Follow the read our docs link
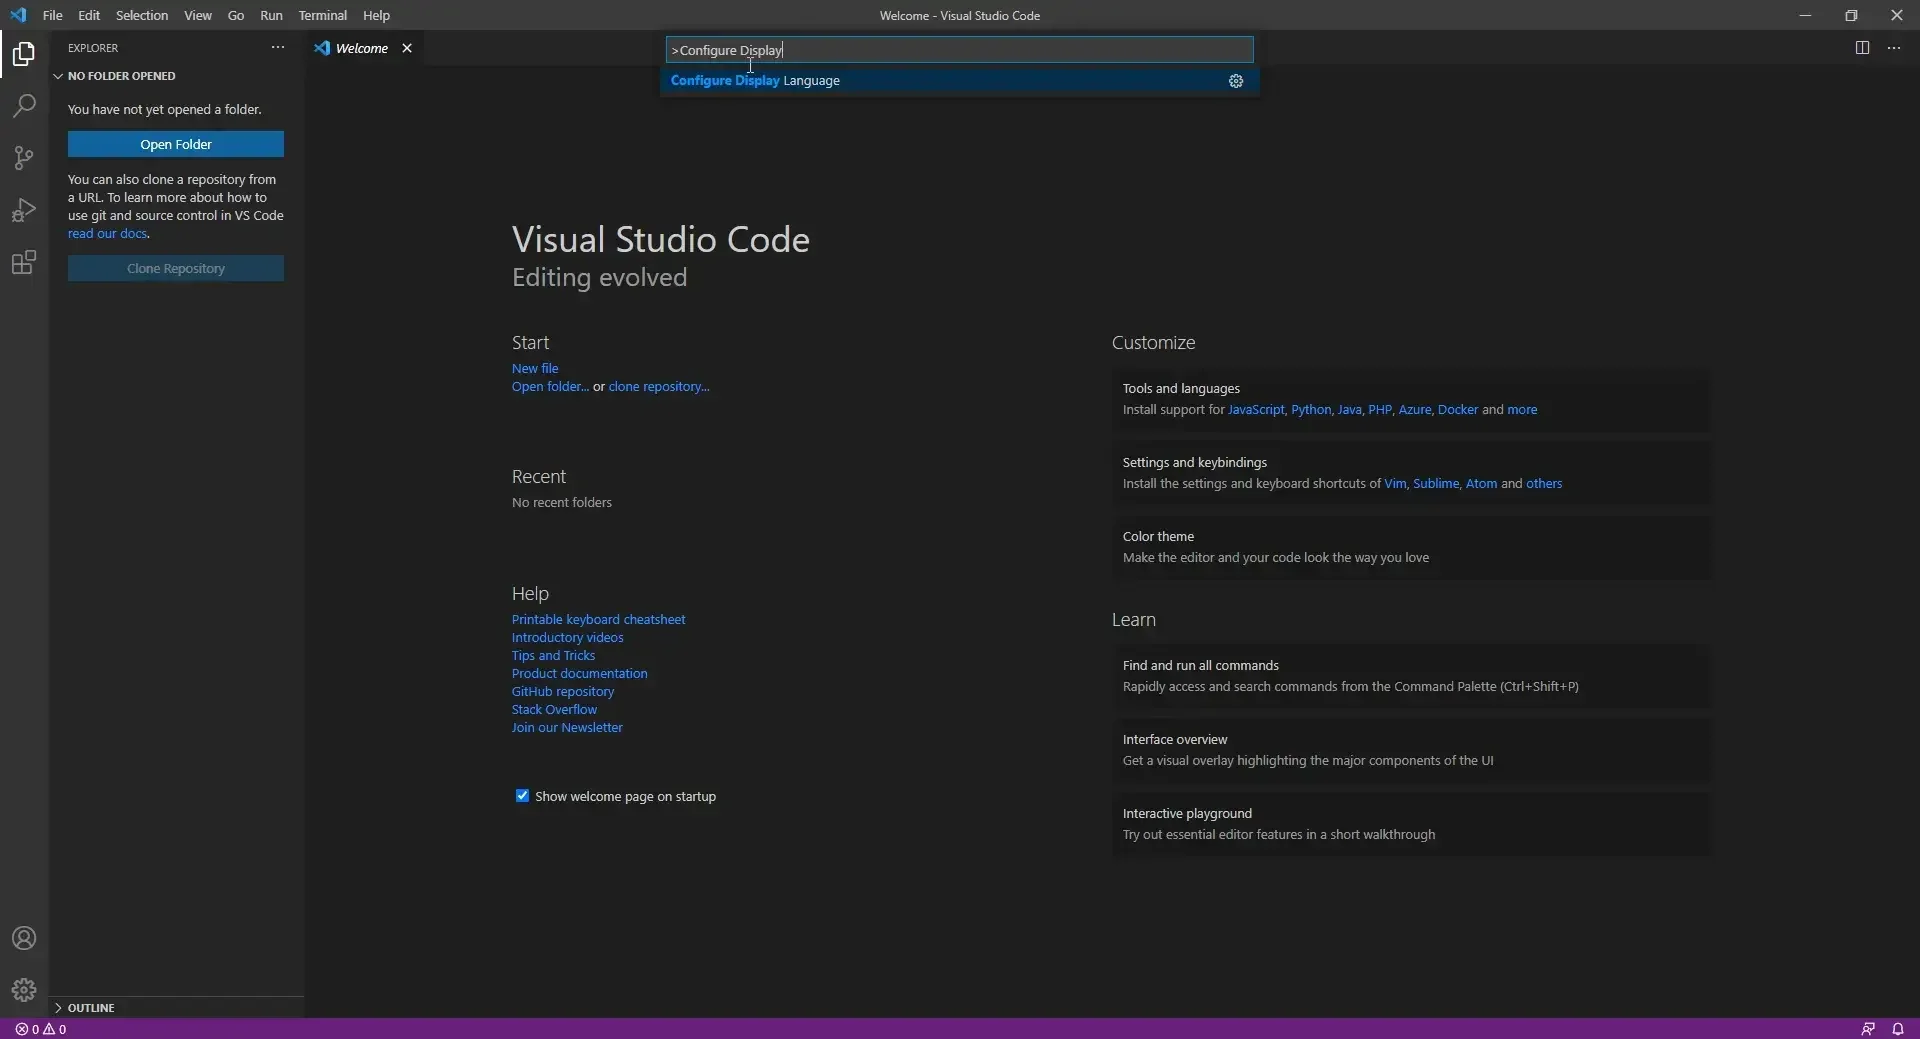This screenshot has width=1920, height=1039. point(107,233)
